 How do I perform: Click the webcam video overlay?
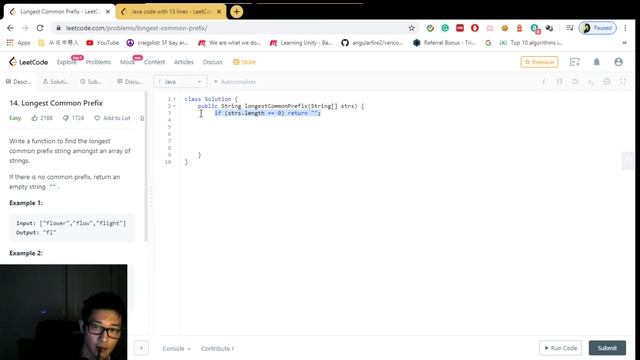64,312
